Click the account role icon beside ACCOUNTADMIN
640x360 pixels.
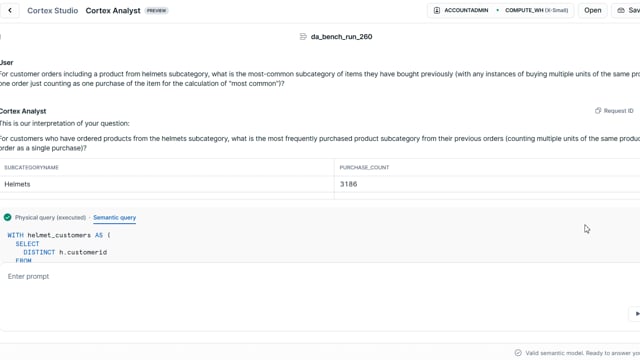coord(436,10)
